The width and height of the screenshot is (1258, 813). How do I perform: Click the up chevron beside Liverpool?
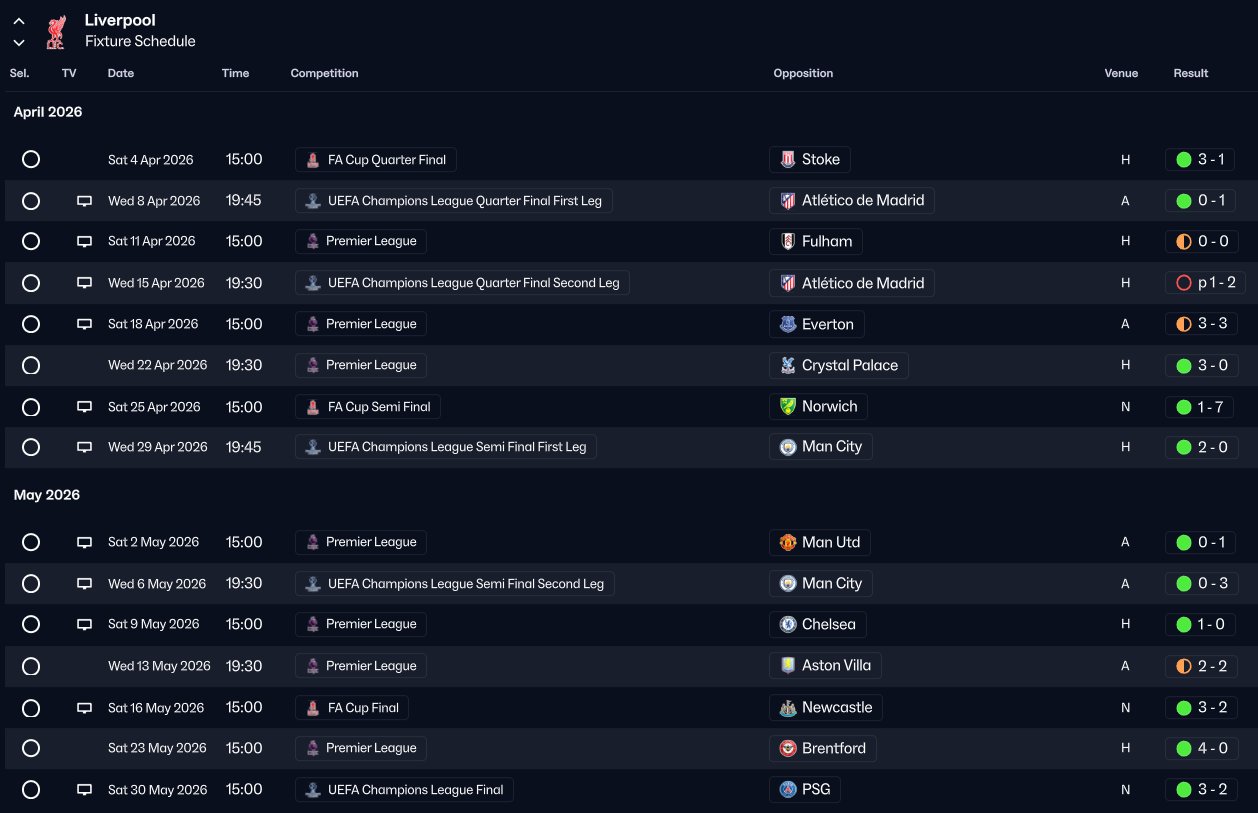click(19, 21)
